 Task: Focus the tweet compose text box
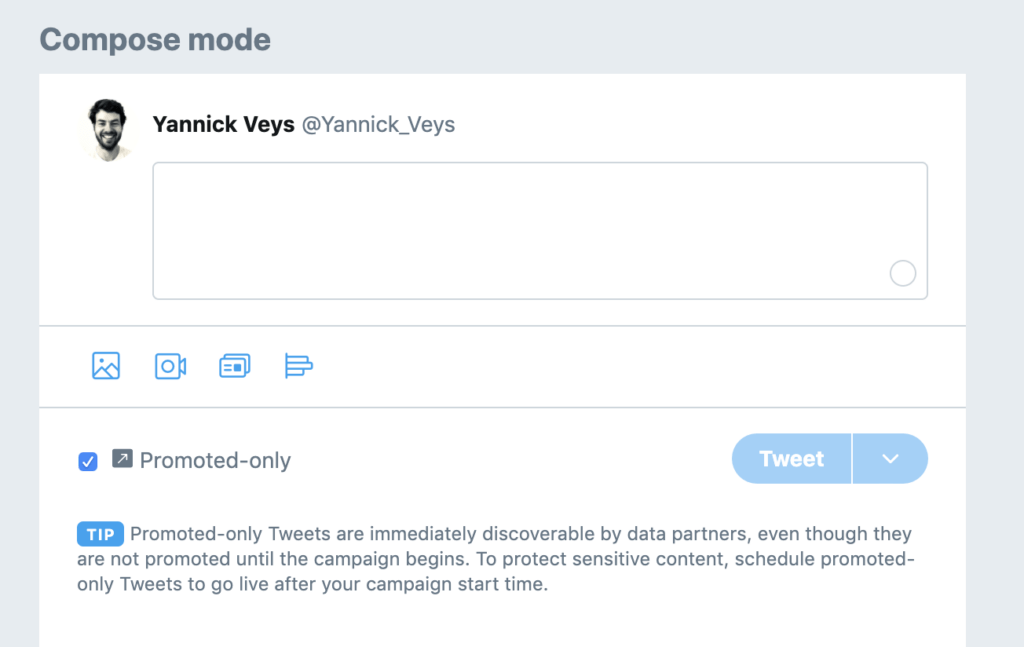tap(540, 230)
